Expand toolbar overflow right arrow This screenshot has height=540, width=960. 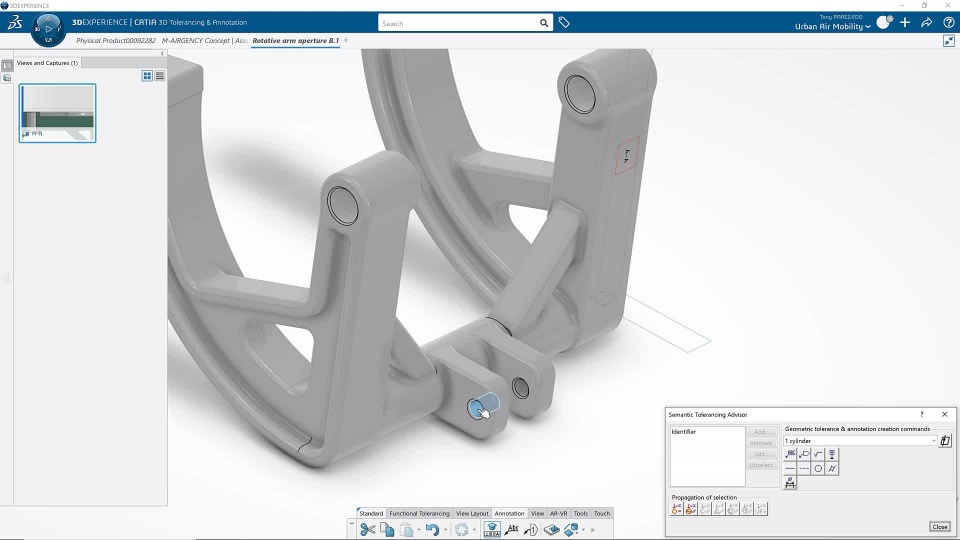593,530
